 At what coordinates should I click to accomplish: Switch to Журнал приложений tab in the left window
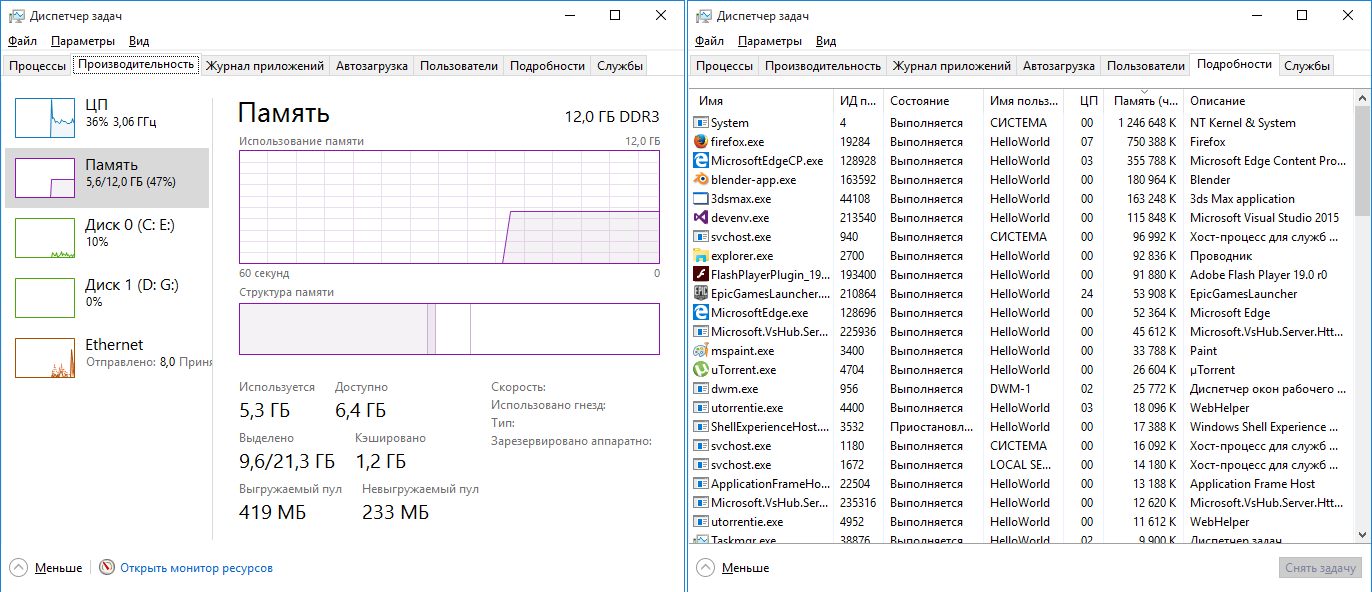tap(265, 66)
